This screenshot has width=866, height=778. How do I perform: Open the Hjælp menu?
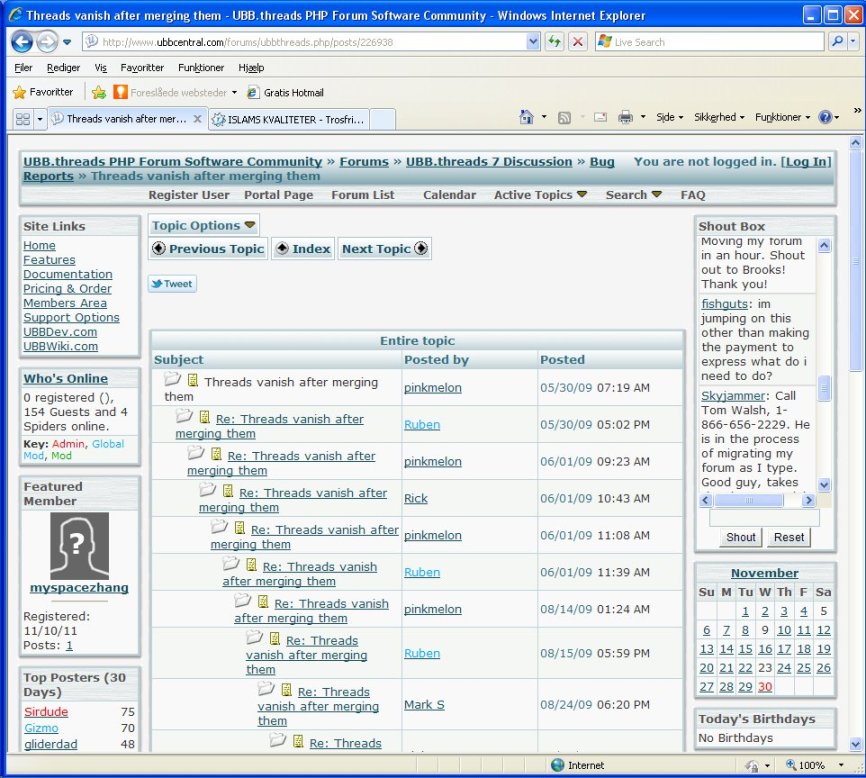point(251,67)
